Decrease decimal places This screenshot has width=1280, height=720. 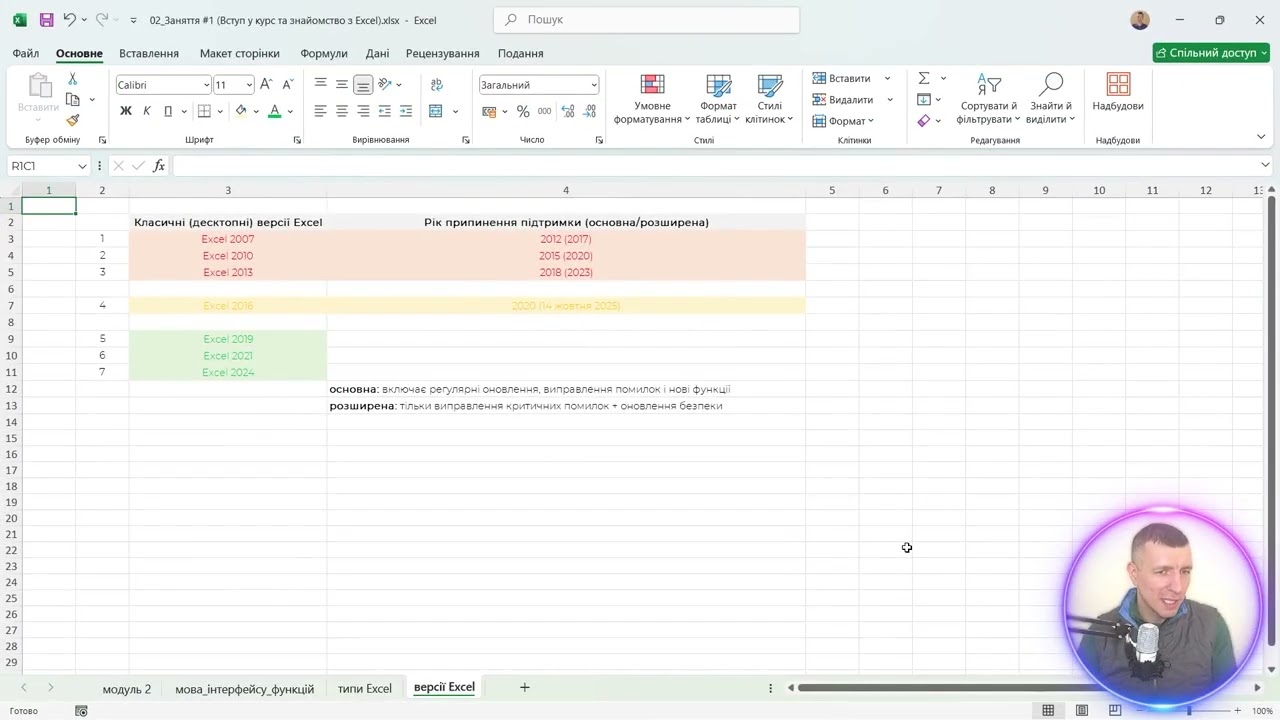click(590, 111)
